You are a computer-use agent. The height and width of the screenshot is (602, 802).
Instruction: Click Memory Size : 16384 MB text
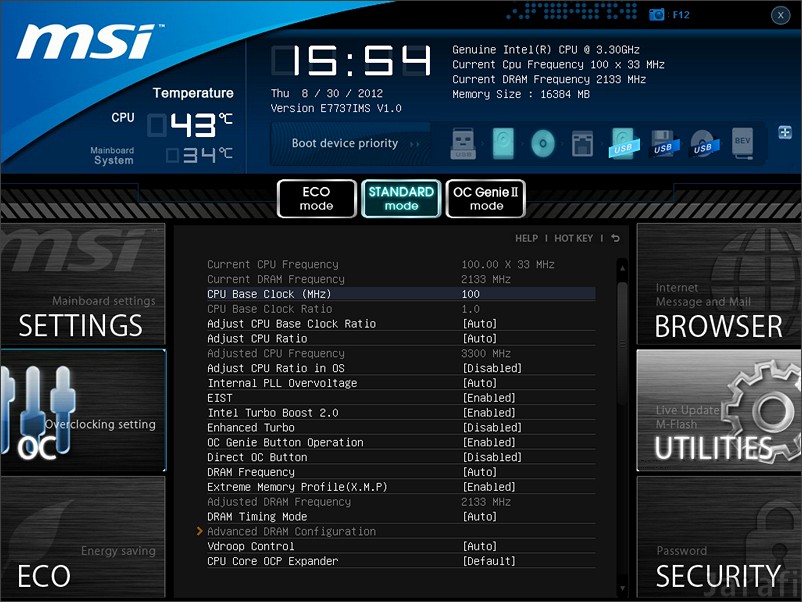[x=521, y=94]
